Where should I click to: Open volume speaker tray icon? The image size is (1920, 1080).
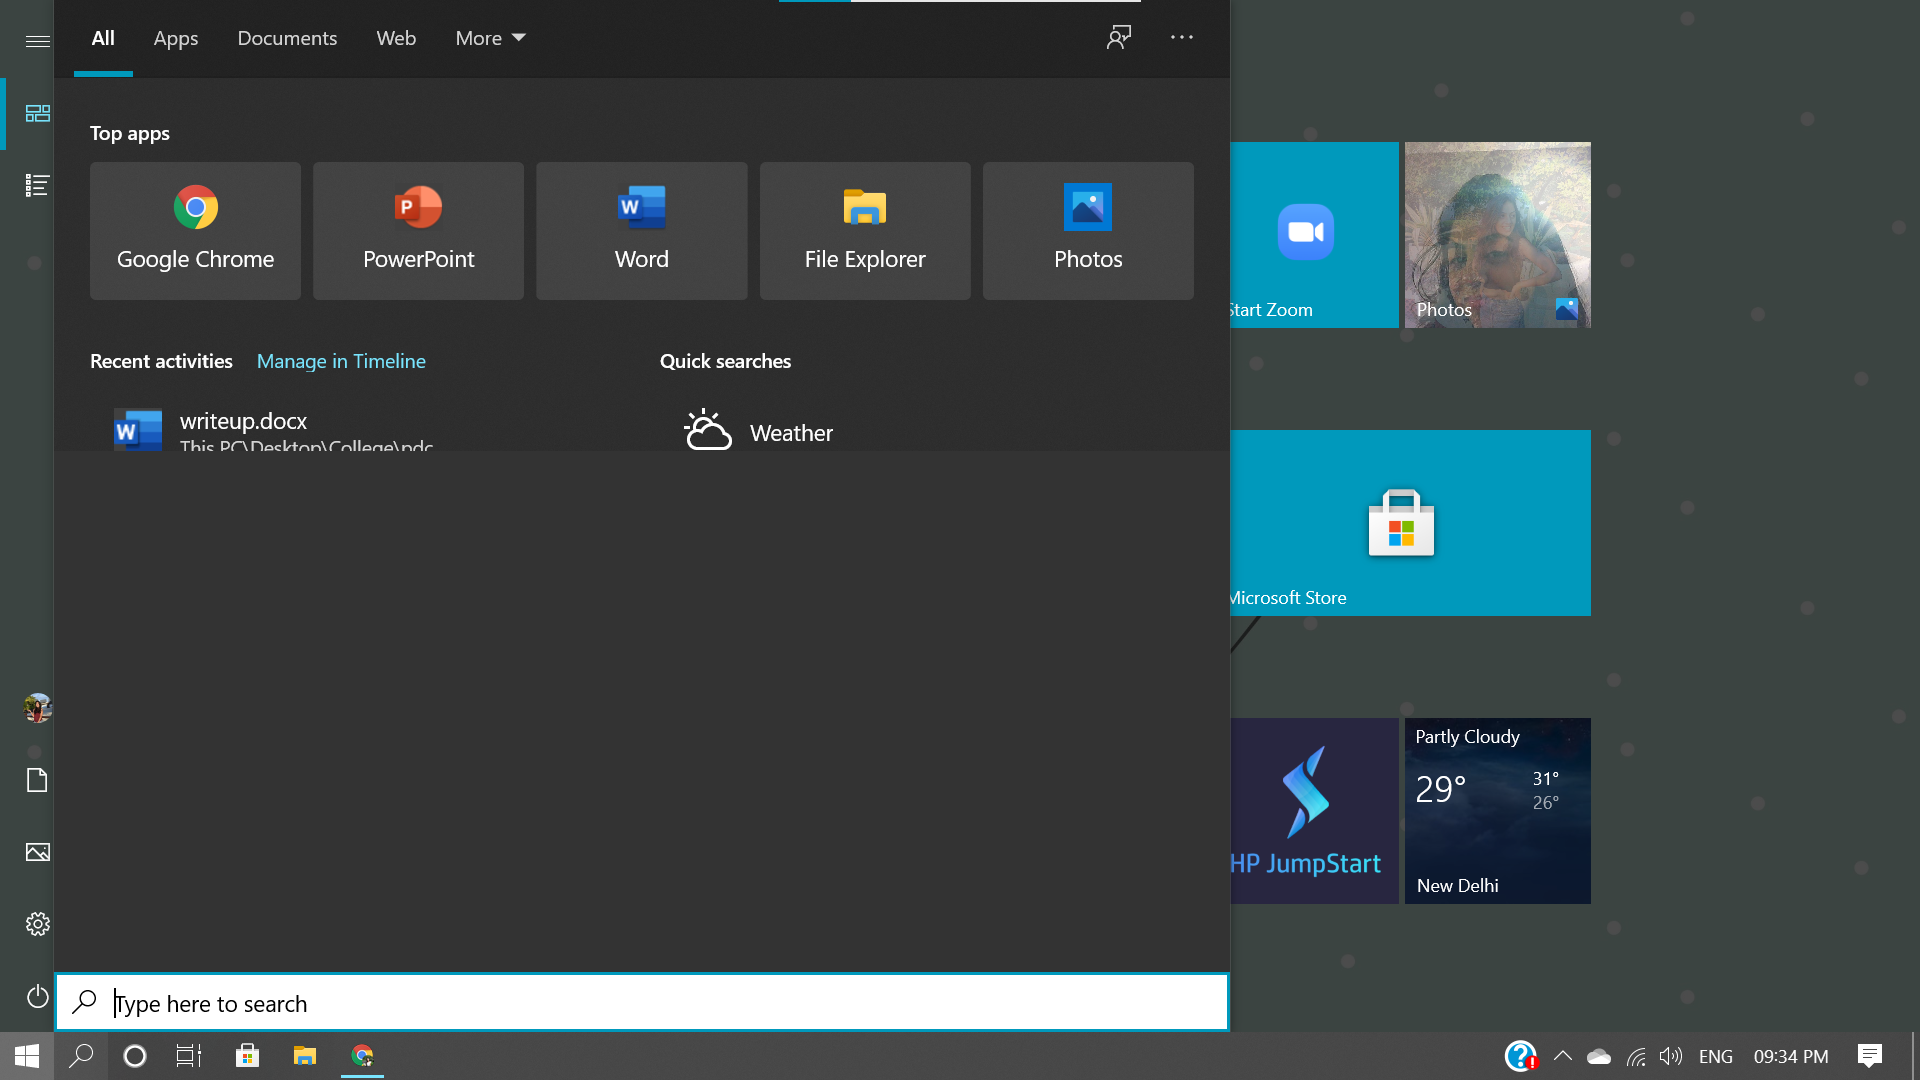pyautogui.click(x=1671, y=1056)
